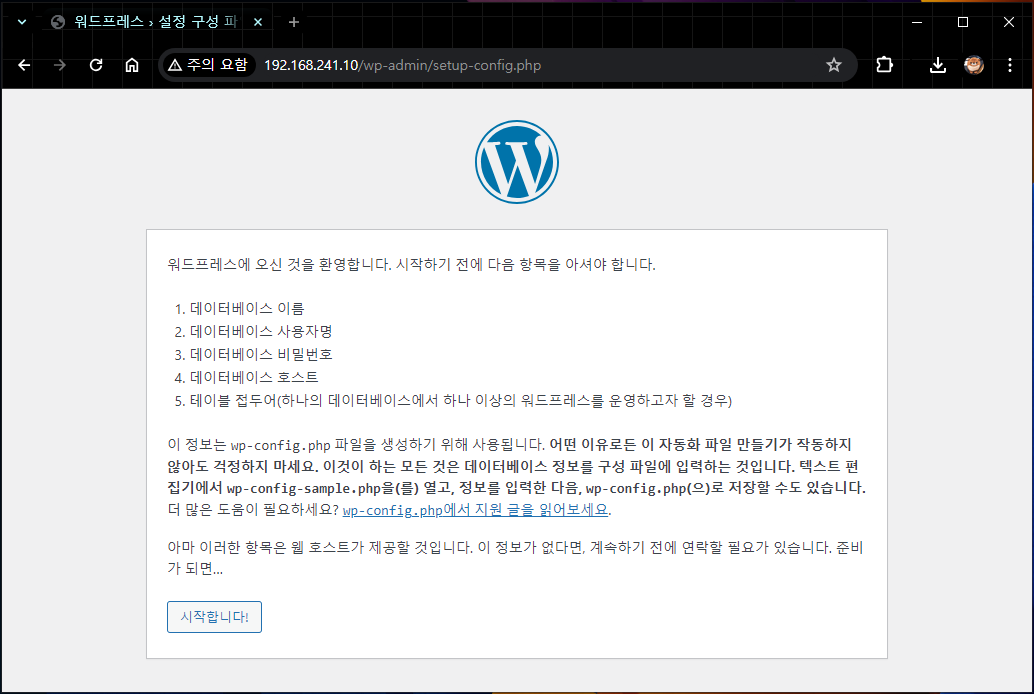The width and height of the screenshot is (1034, 694).
Task: Click the 시작합니다! button
Action: (214, 617)
